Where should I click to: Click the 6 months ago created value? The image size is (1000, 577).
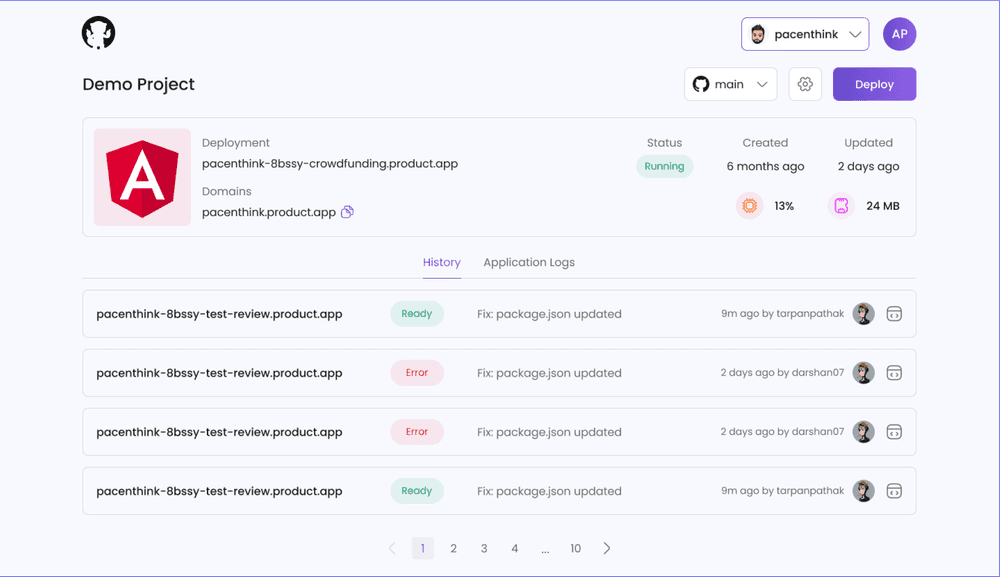point(765,166)
